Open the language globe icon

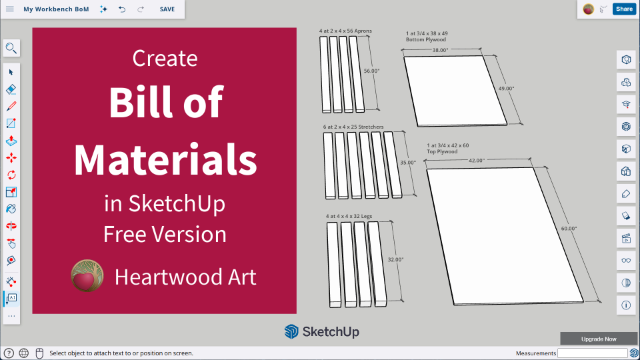[x=24, y=353]
